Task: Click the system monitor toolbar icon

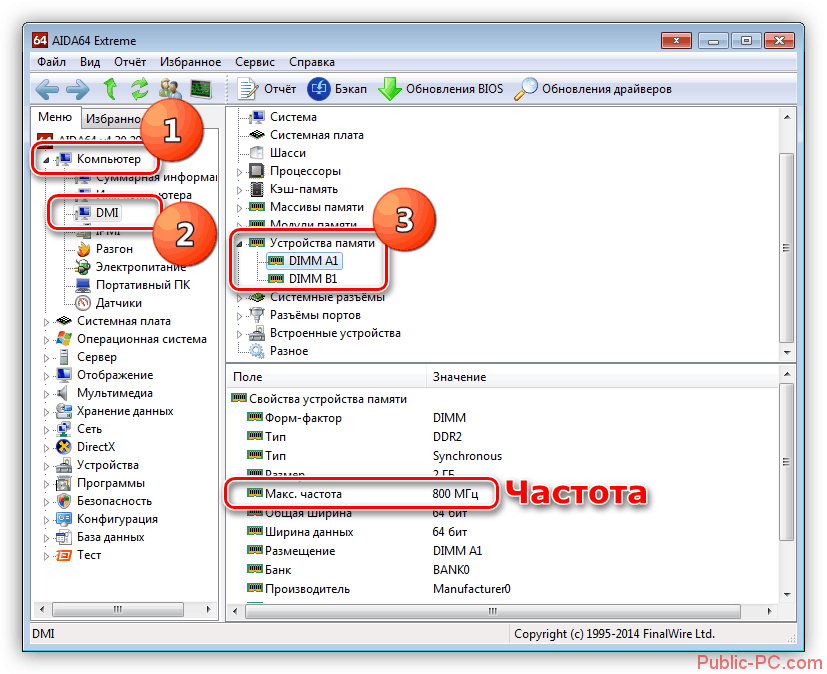Action: tap(201, 89)
